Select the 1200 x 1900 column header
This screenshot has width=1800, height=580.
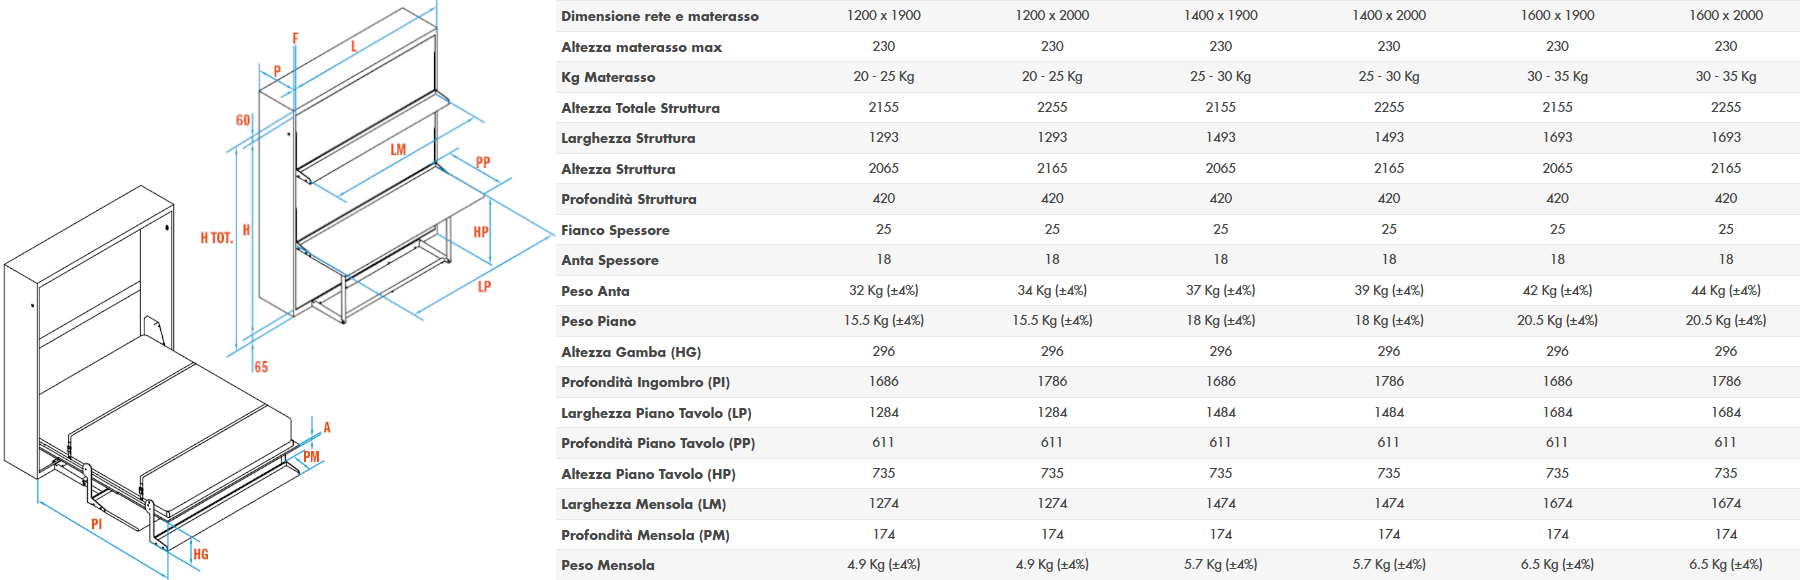point(883,16)
